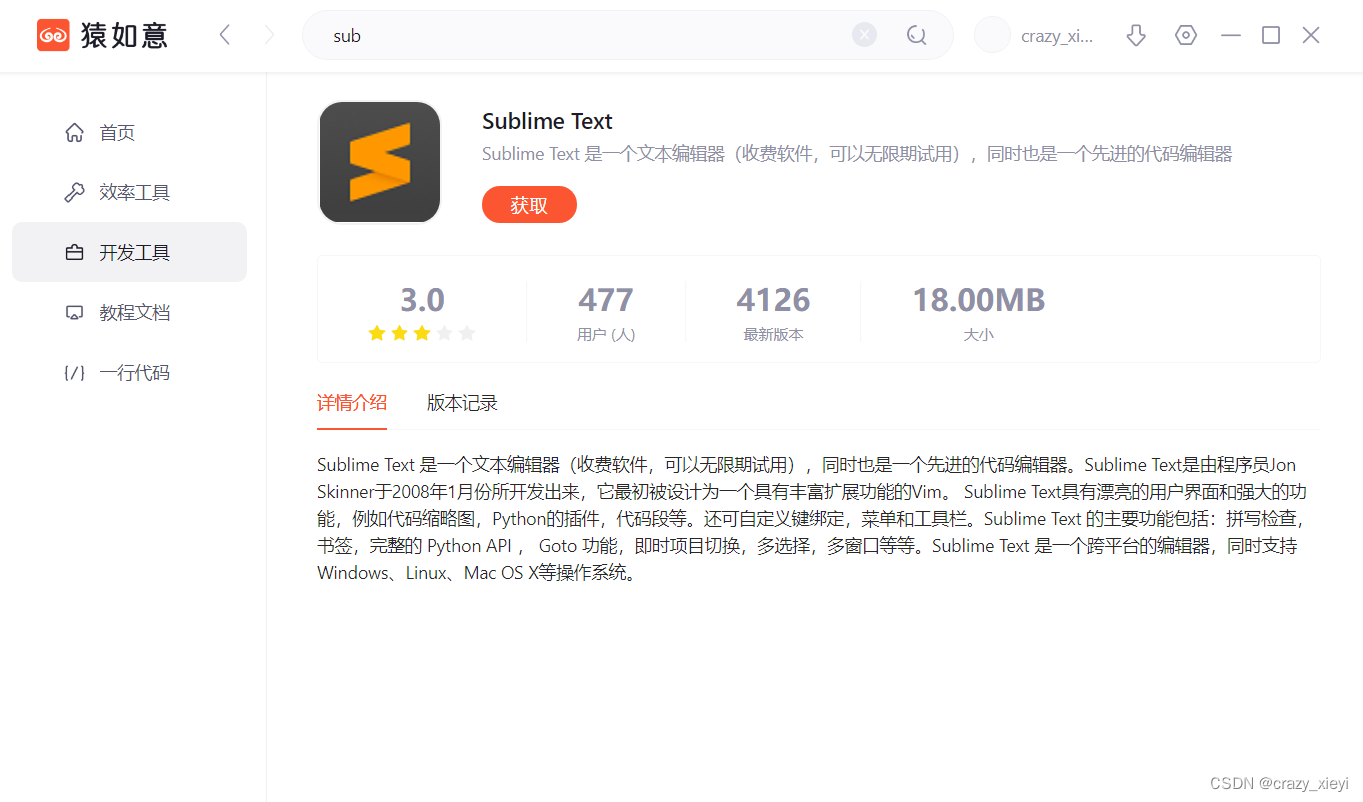The image size is (1363, 802).
Task: Switch to the 版本记录 tab
Action: (x=462, y=403)
